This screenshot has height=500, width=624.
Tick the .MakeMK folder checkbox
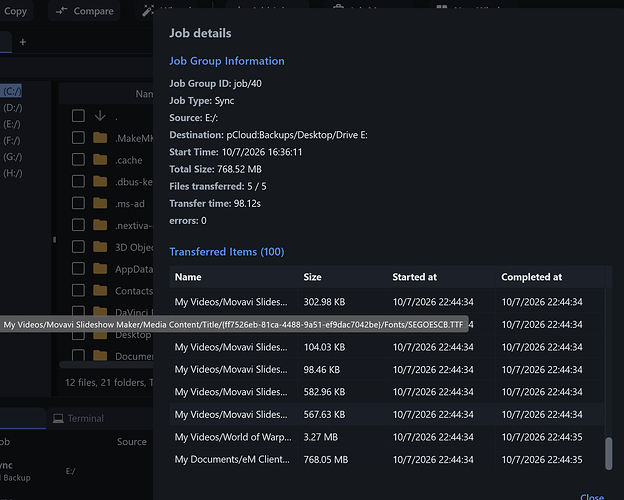[x=78, y=138]
